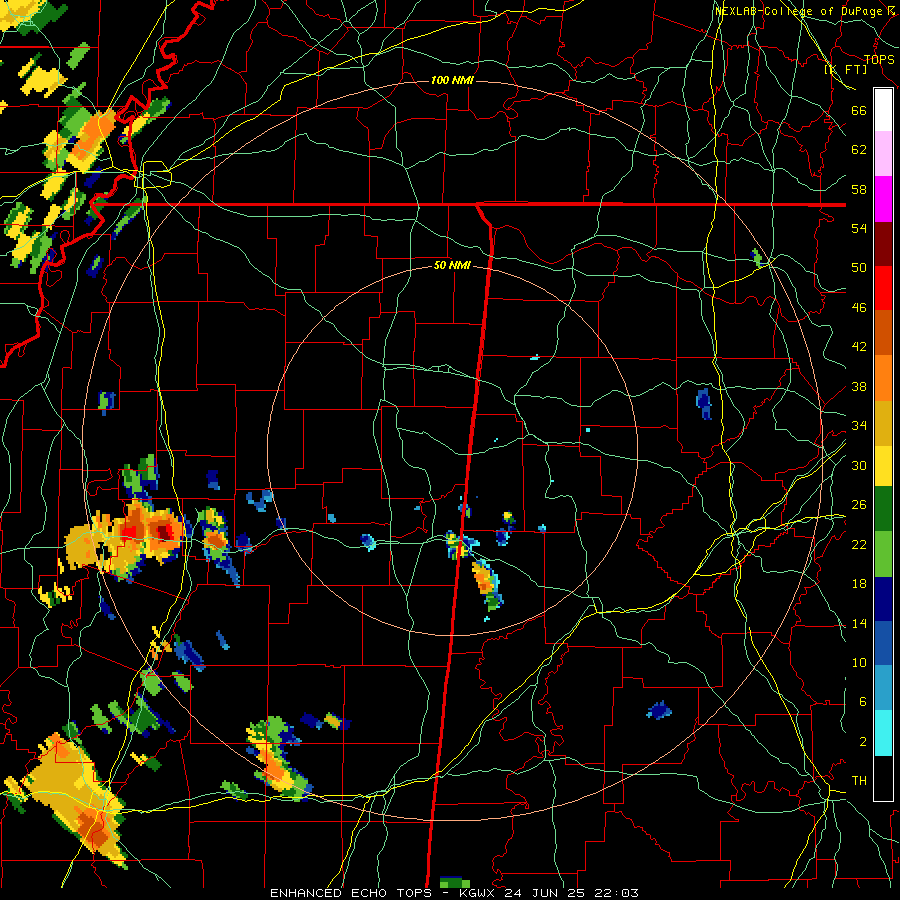Image resolution: width=900 pixels, height=900 pixels.
Task: Click the legend value 38
Action: (x=859, y=386)
